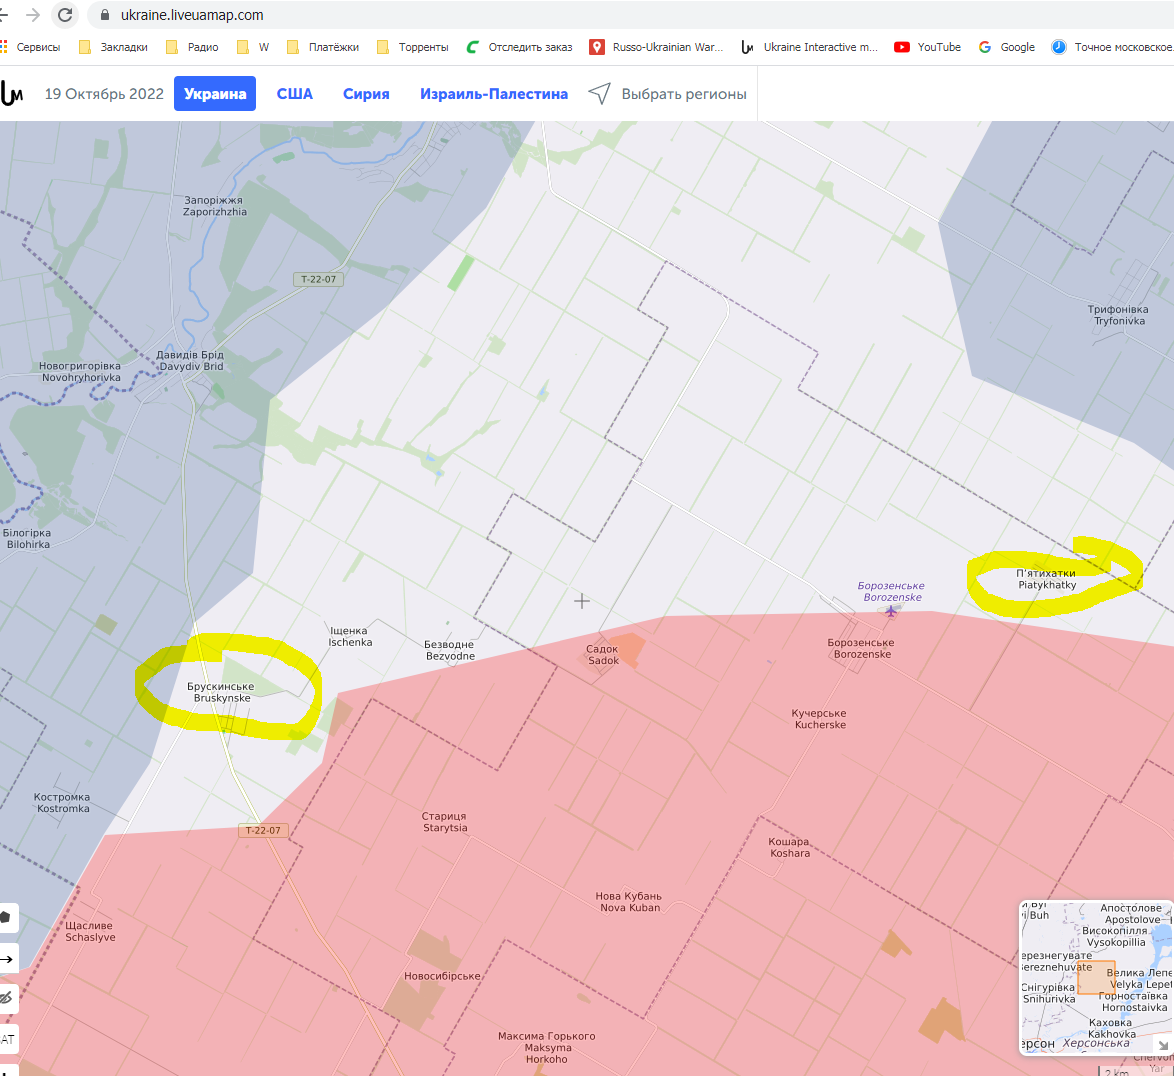Toggle the SAT satellite view button
This screenshot has height=1076, width=1174.
tap(7, 1039)
